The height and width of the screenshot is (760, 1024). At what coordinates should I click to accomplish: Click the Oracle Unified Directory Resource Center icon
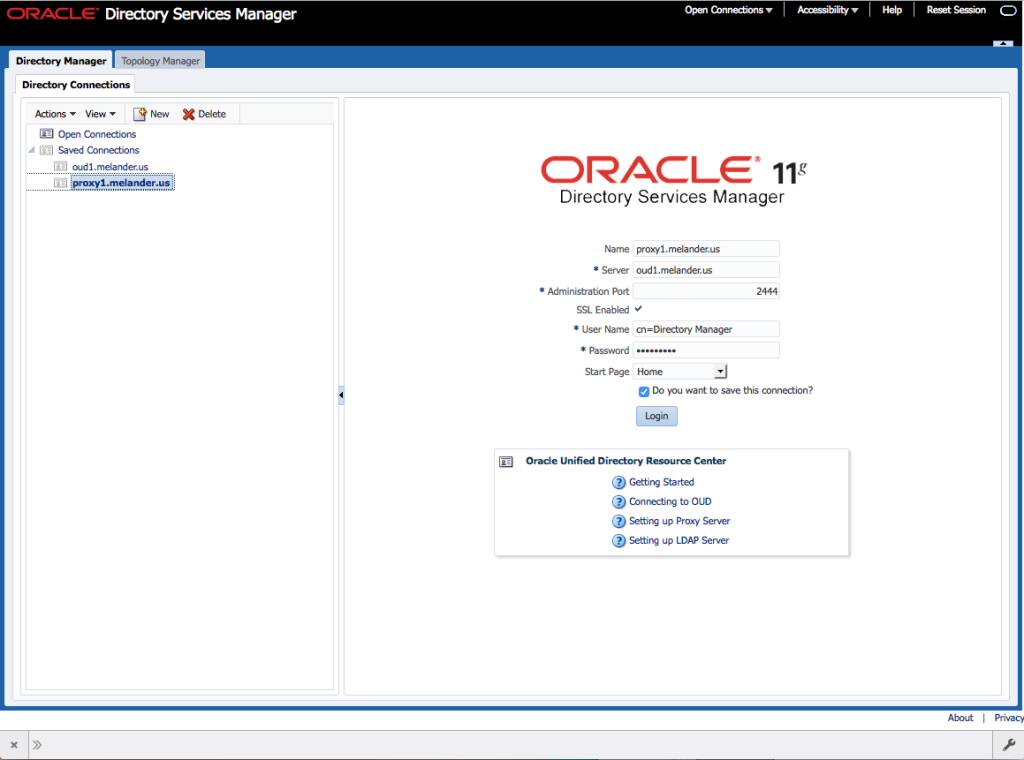click(506, 461)
